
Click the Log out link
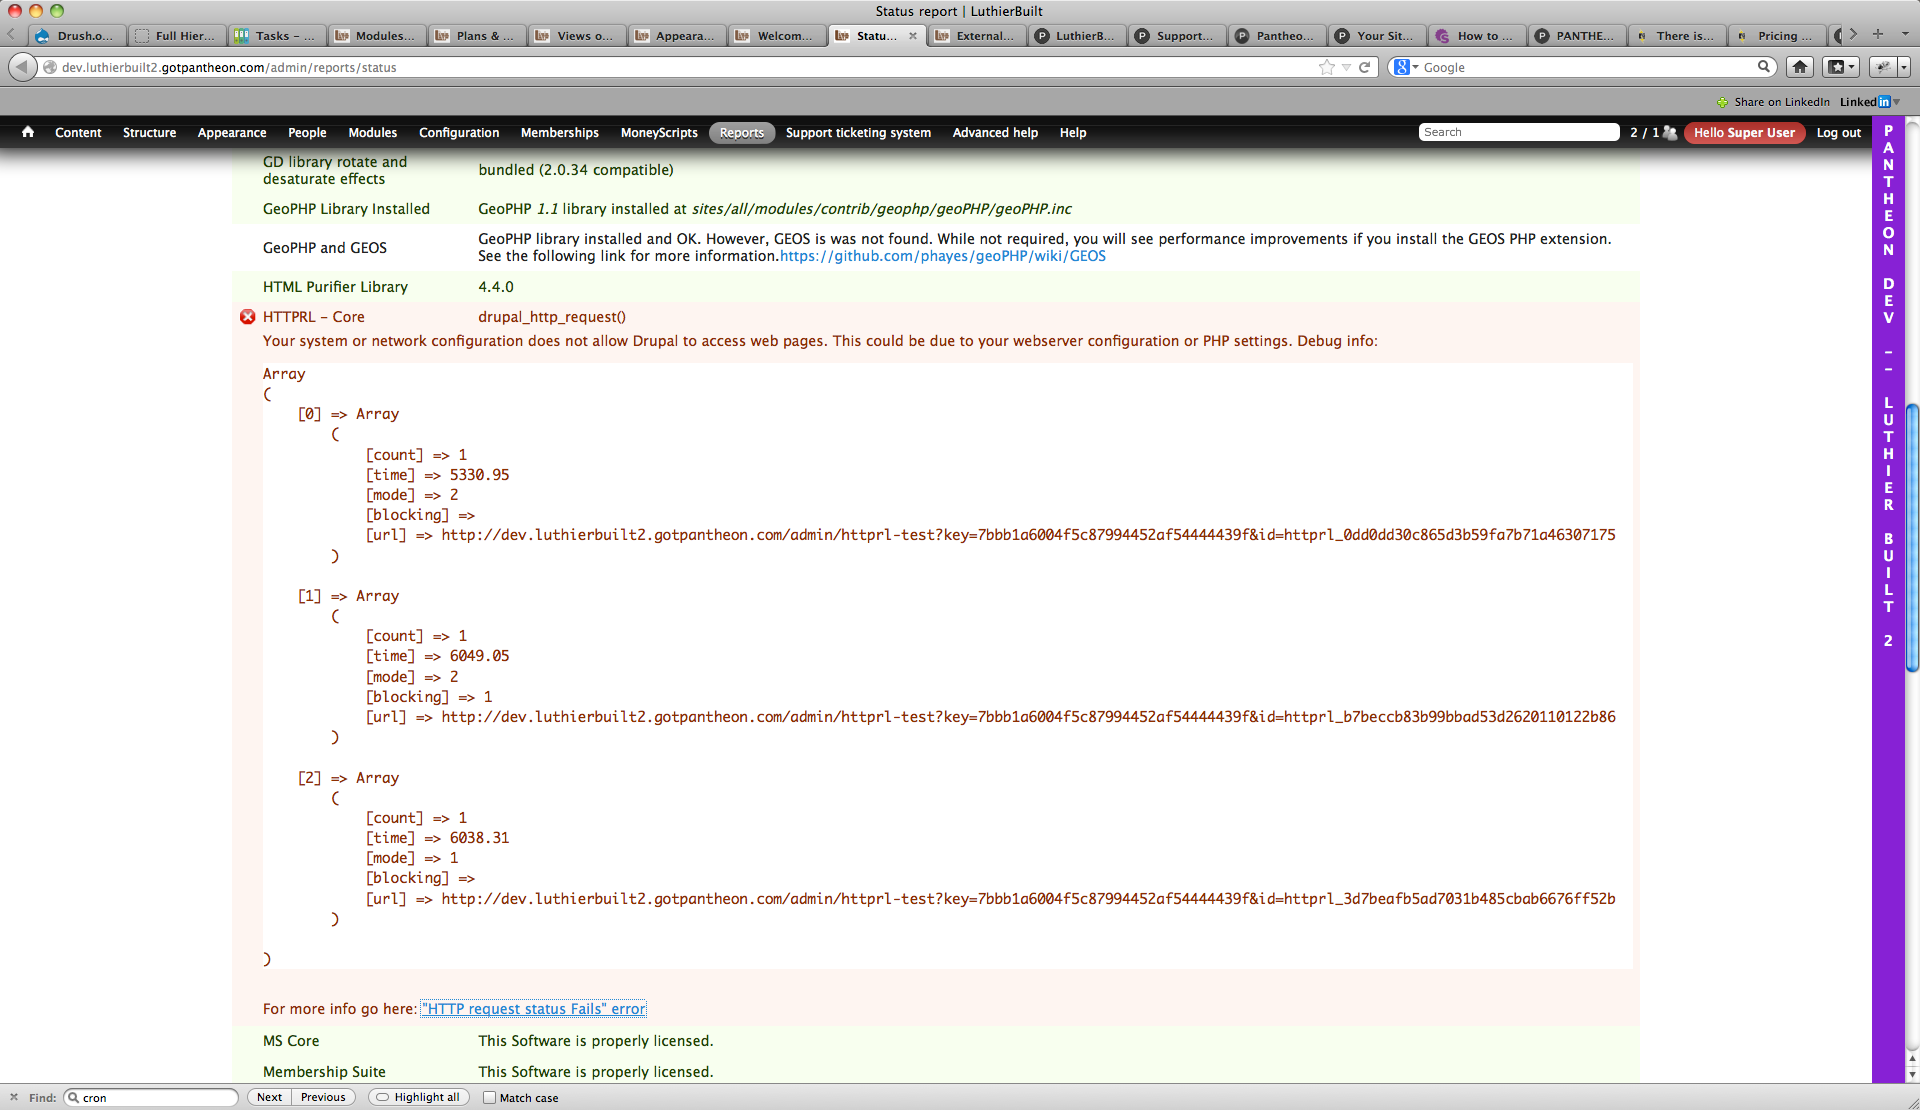click(x=1838, y=133)
